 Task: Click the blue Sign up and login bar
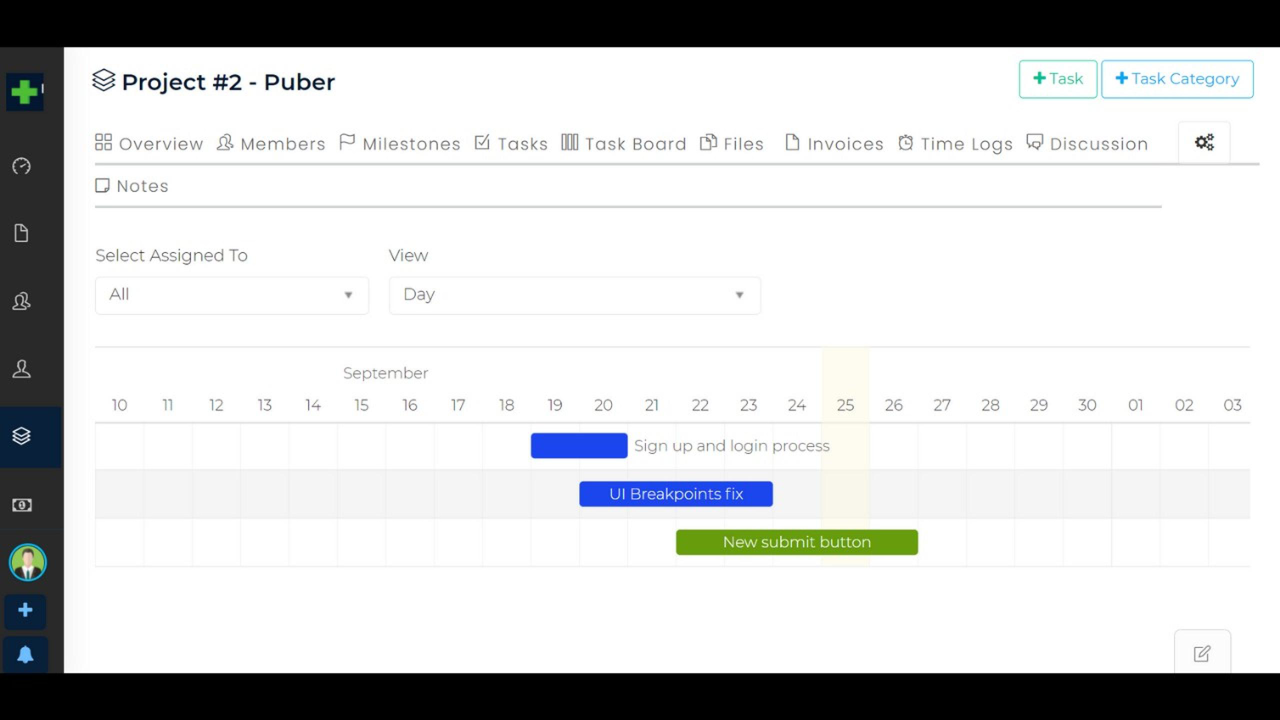pos(578,446)
